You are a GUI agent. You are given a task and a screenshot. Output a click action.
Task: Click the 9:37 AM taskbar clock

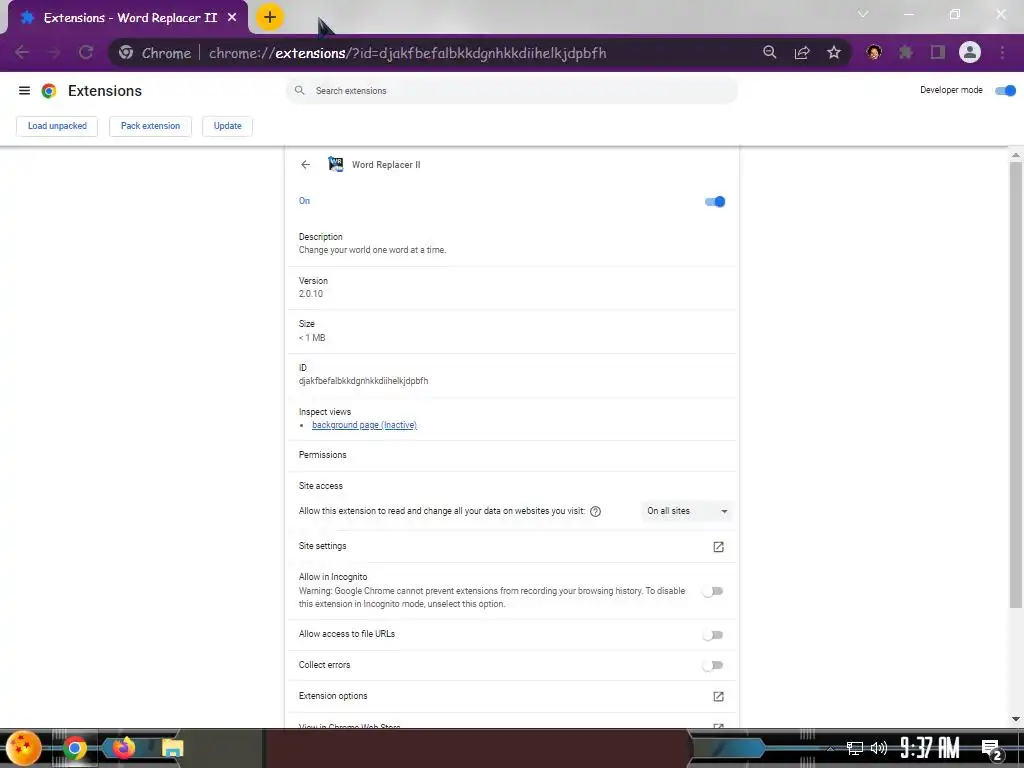tap(930, 748)
